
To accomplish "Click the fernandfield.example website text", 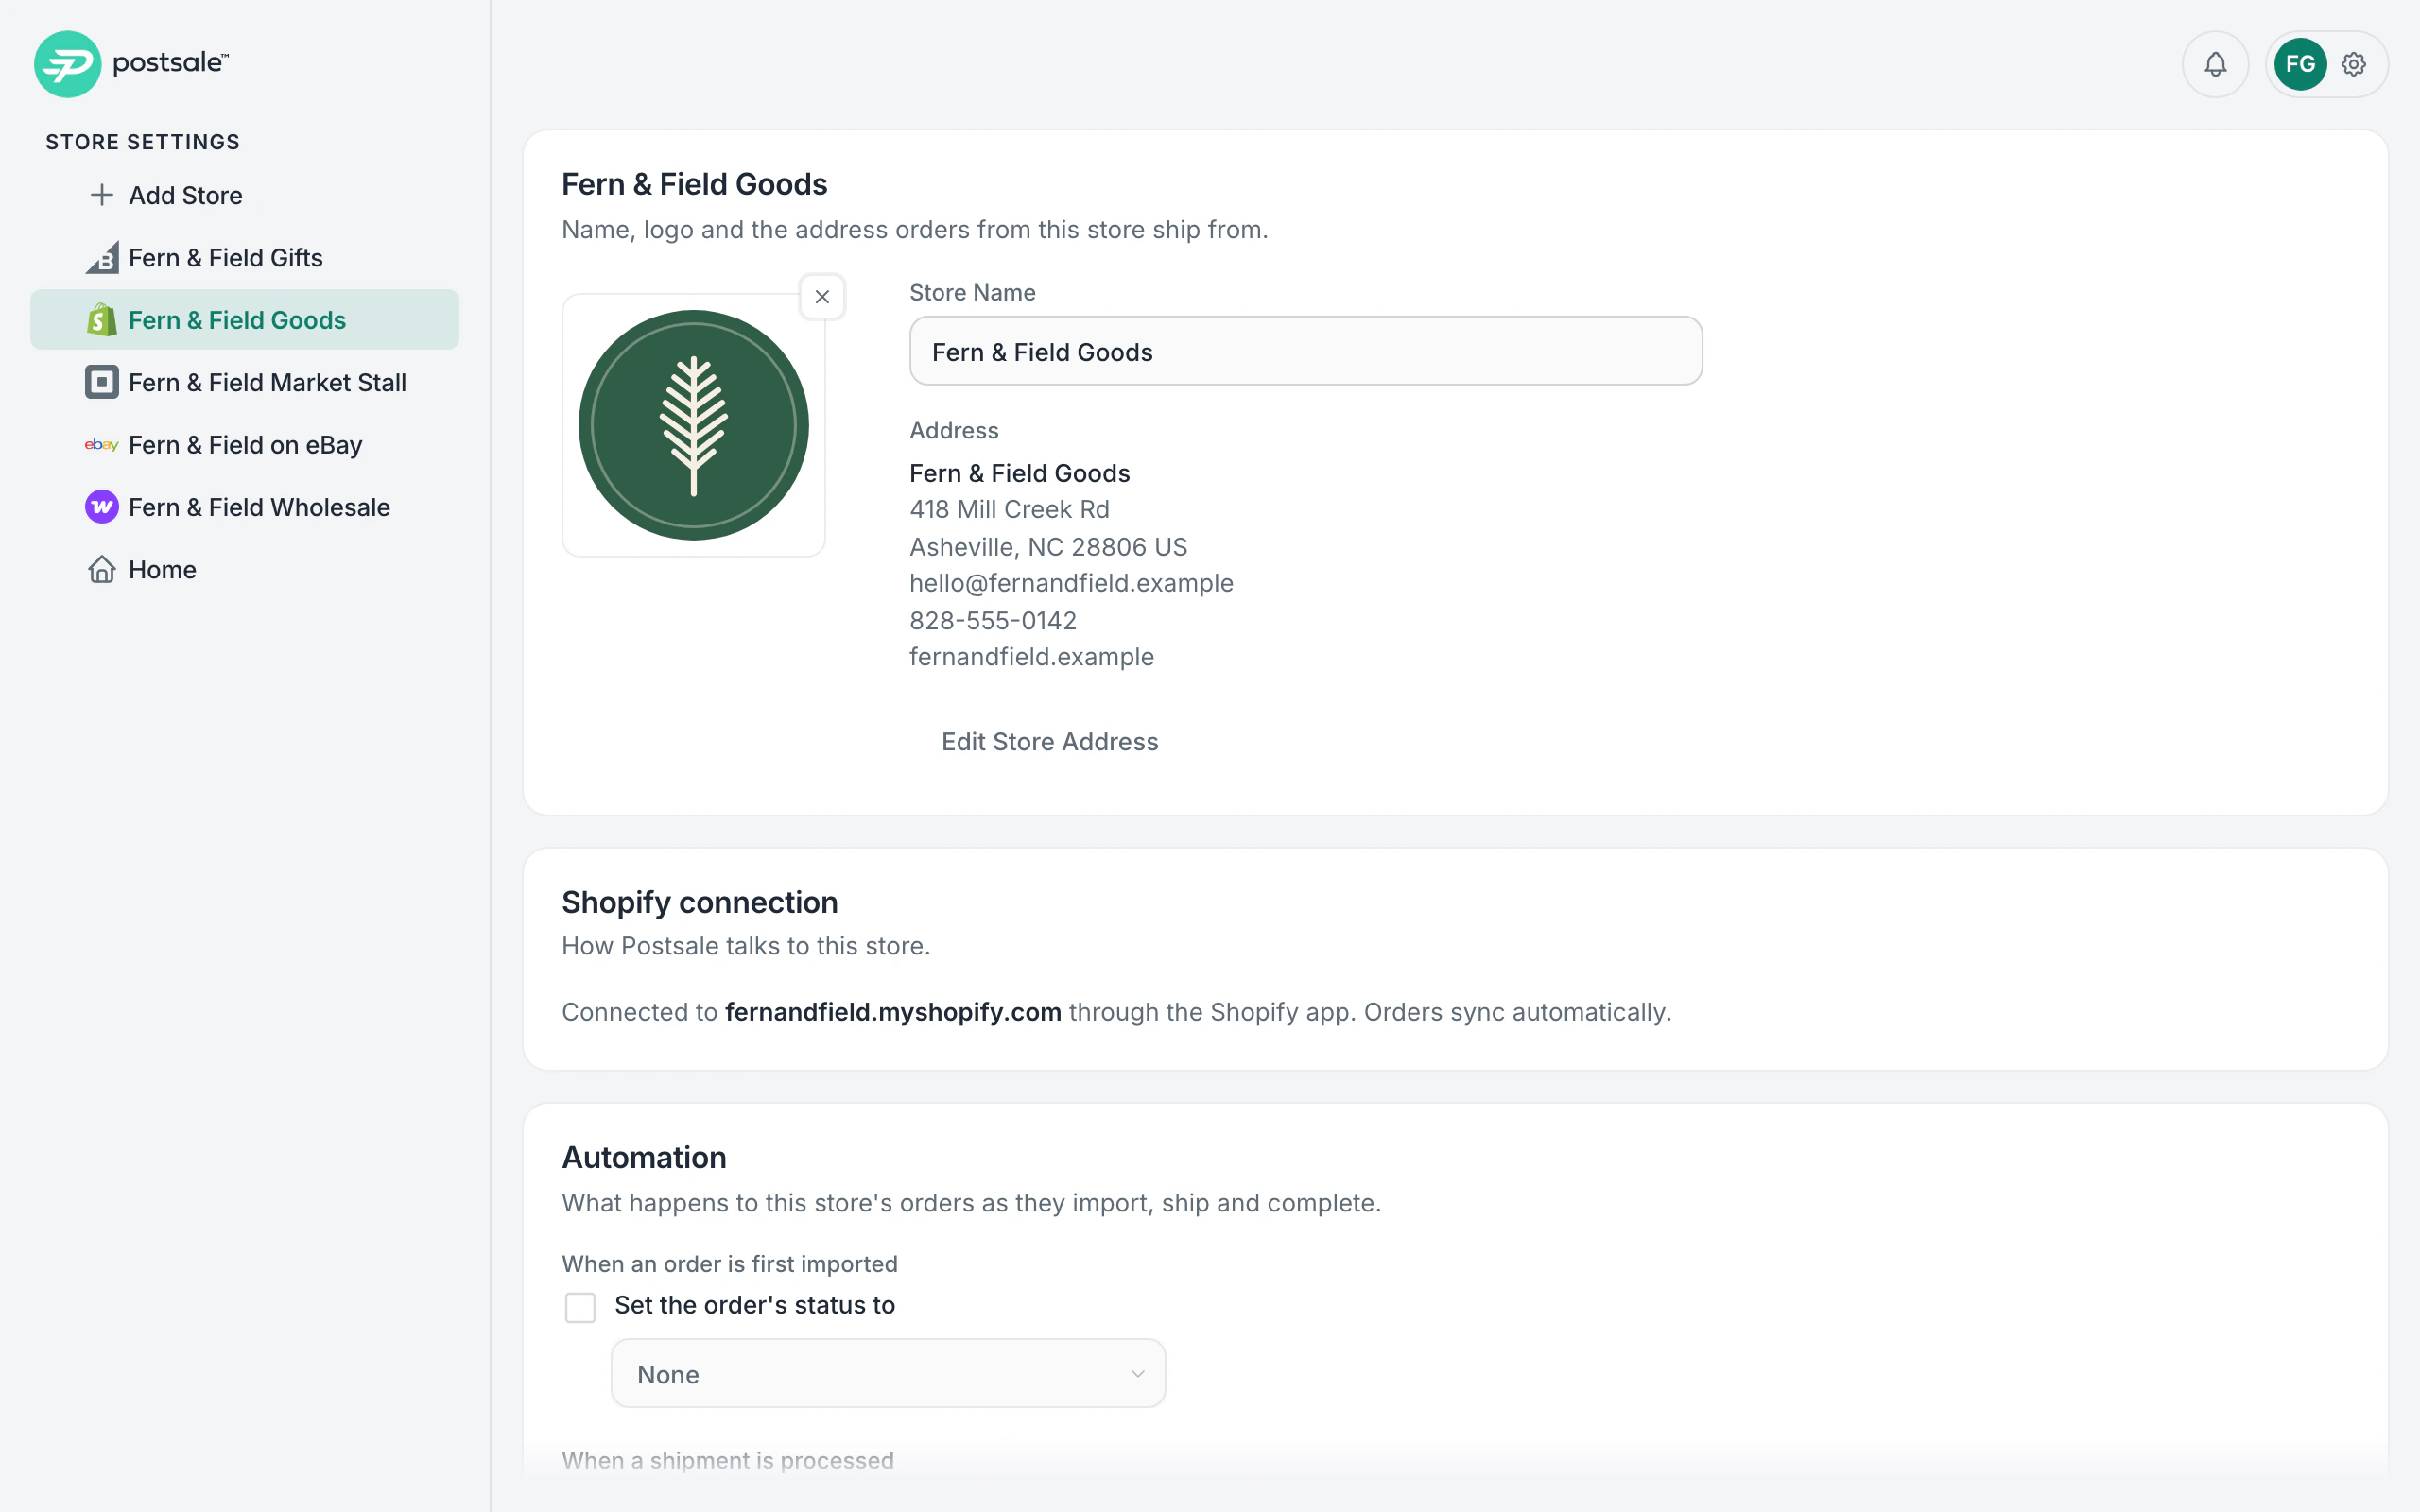I will tap(1031, 657).
